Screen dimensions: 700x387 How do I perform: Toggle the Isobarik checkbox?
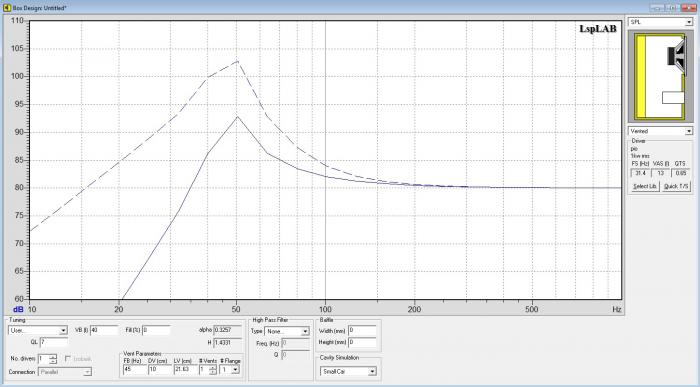click(68, 359)
